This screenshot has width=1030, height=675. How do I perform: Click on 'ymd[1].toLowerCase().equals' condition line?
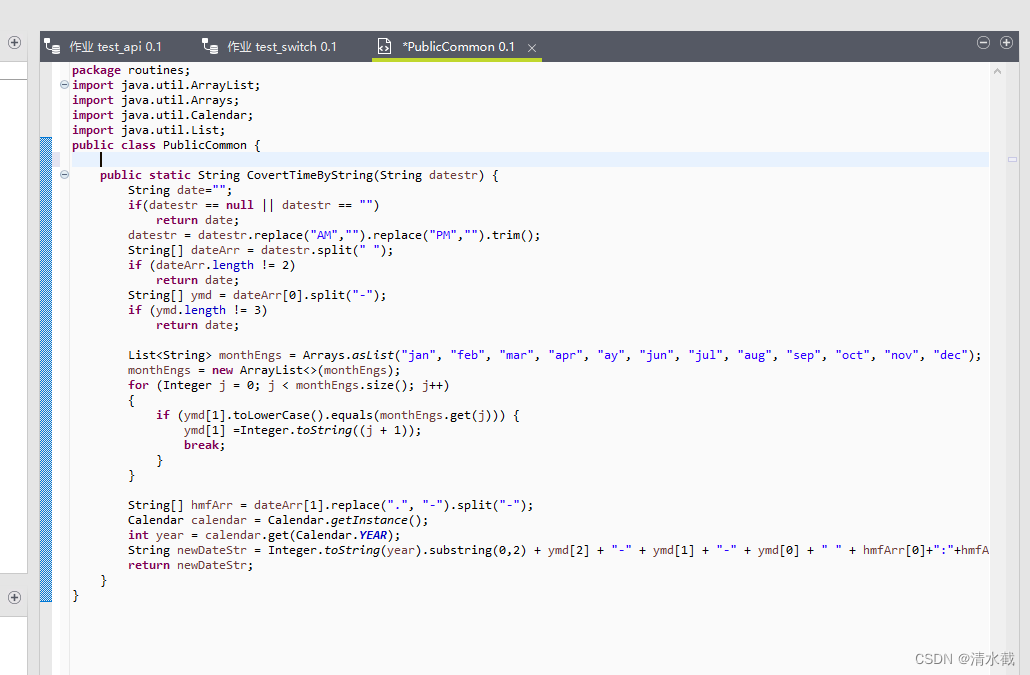click(x=338, y=416)
